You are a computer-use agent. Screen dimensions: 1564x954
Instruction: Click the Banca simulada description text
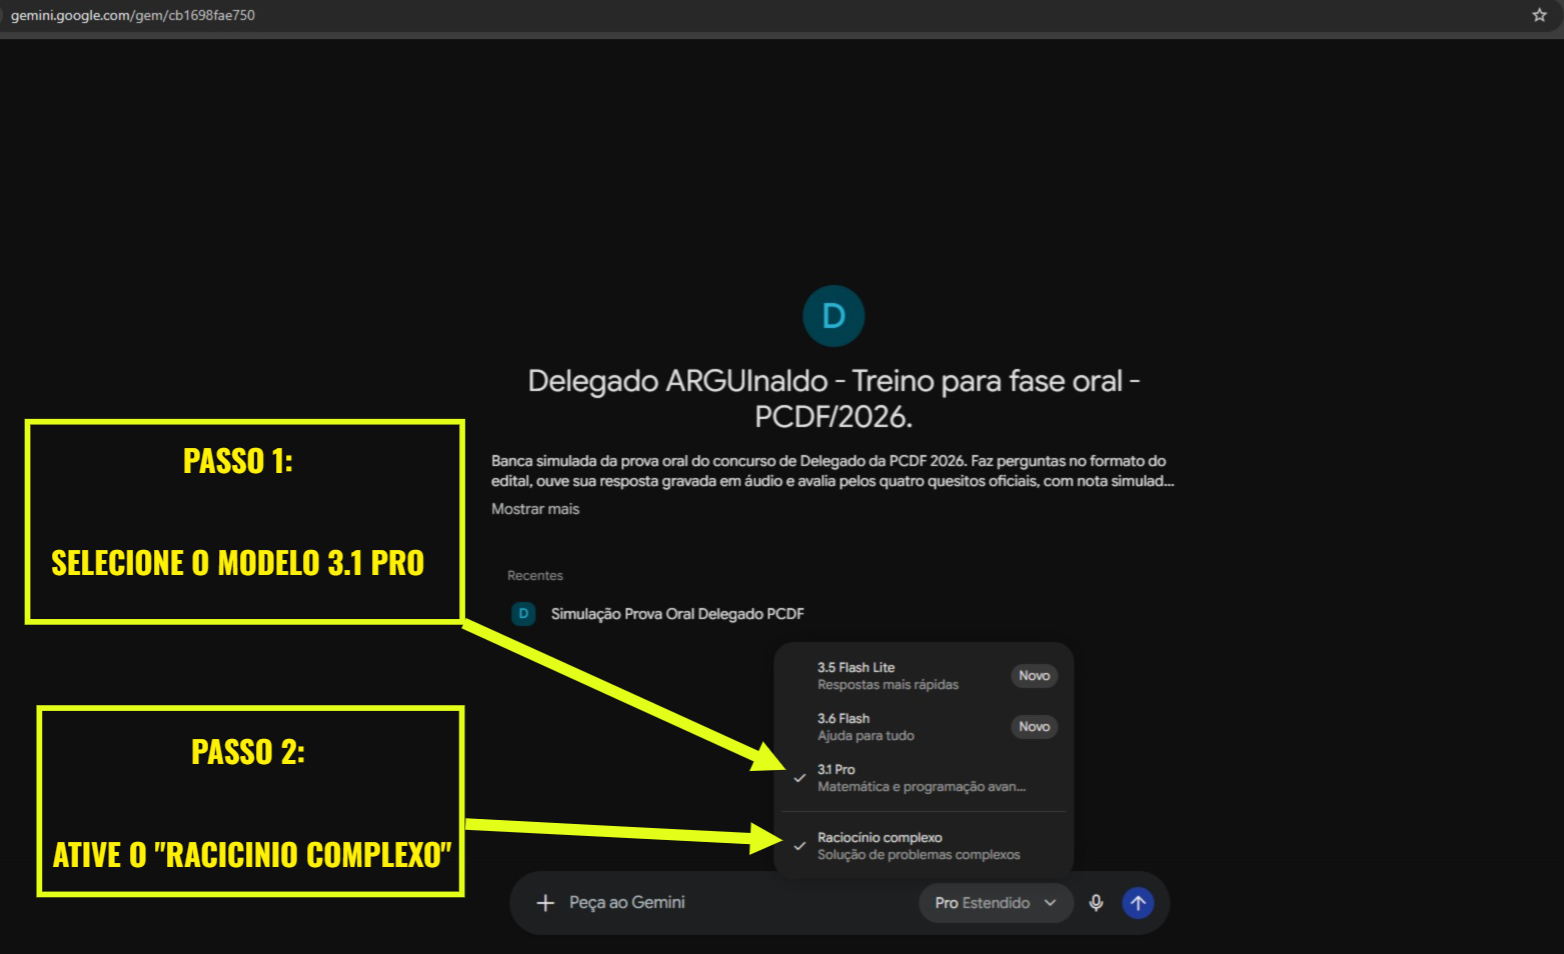click(832, 471)
